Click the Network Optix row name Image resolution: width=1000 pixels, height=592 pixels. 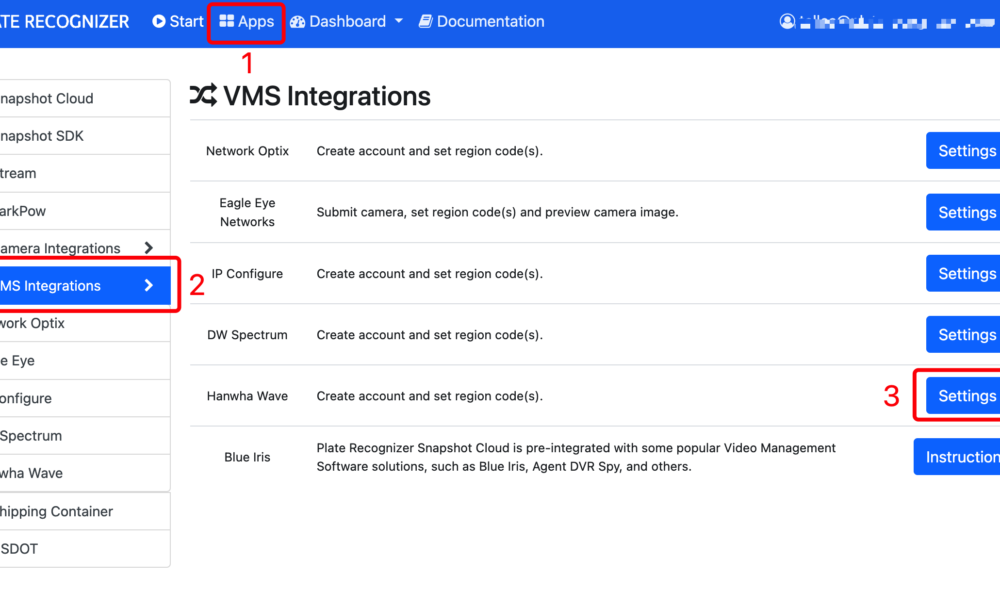click(x=247, y=151)
